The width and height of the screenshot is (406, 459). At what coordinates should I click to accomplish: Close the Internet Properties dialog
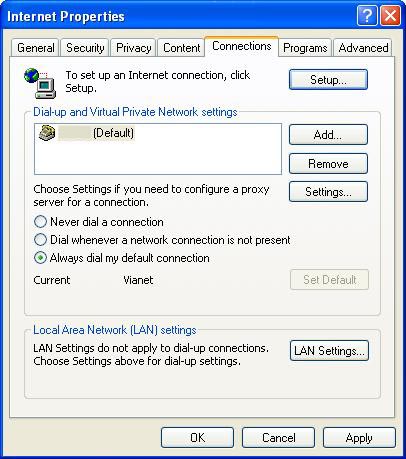(390, 16)
